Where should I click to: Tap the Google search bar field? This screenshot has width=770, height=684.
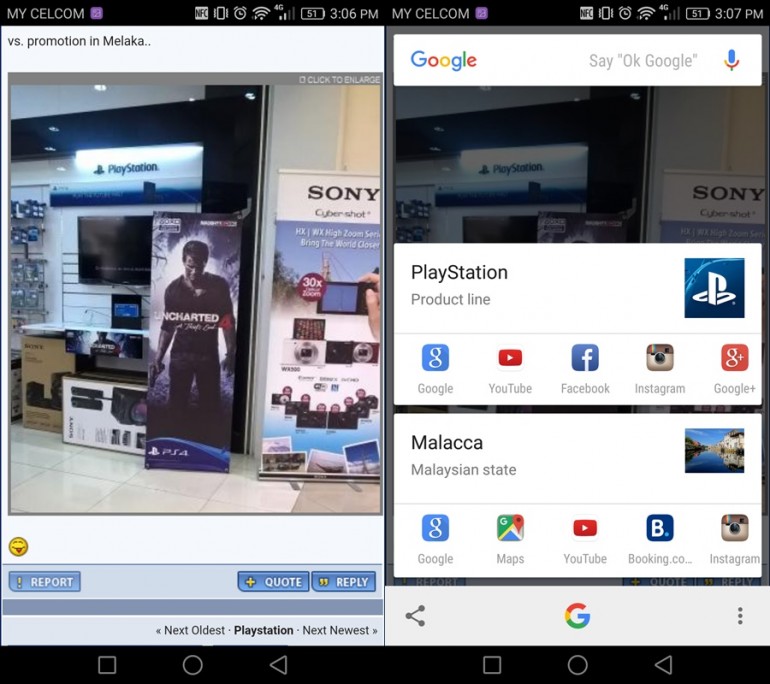pyautogui.click(x=560, y=61)
